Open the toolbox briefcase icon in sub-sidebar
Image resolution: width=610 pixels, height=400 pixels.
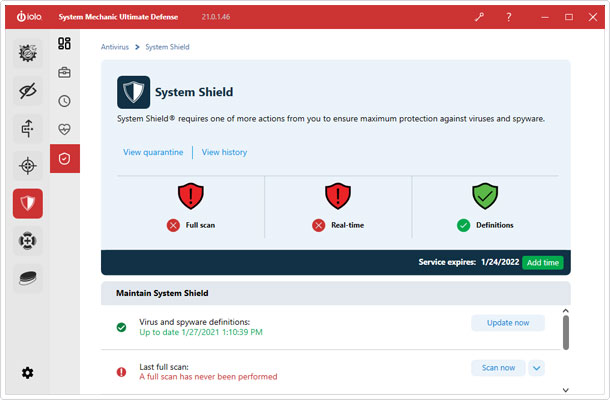65,72
